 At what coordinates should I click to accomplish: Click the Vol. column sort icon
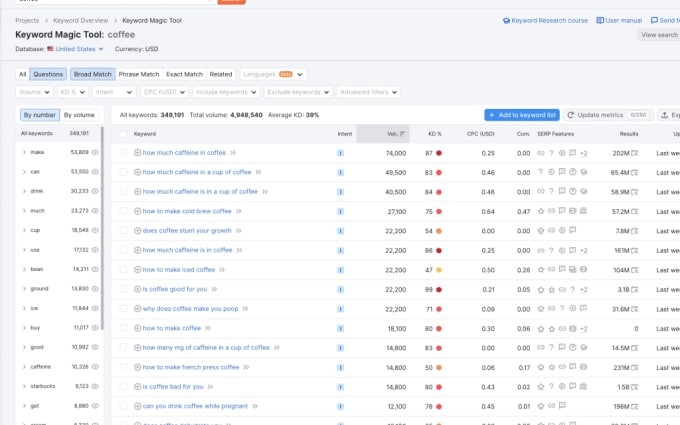point(402,134)
